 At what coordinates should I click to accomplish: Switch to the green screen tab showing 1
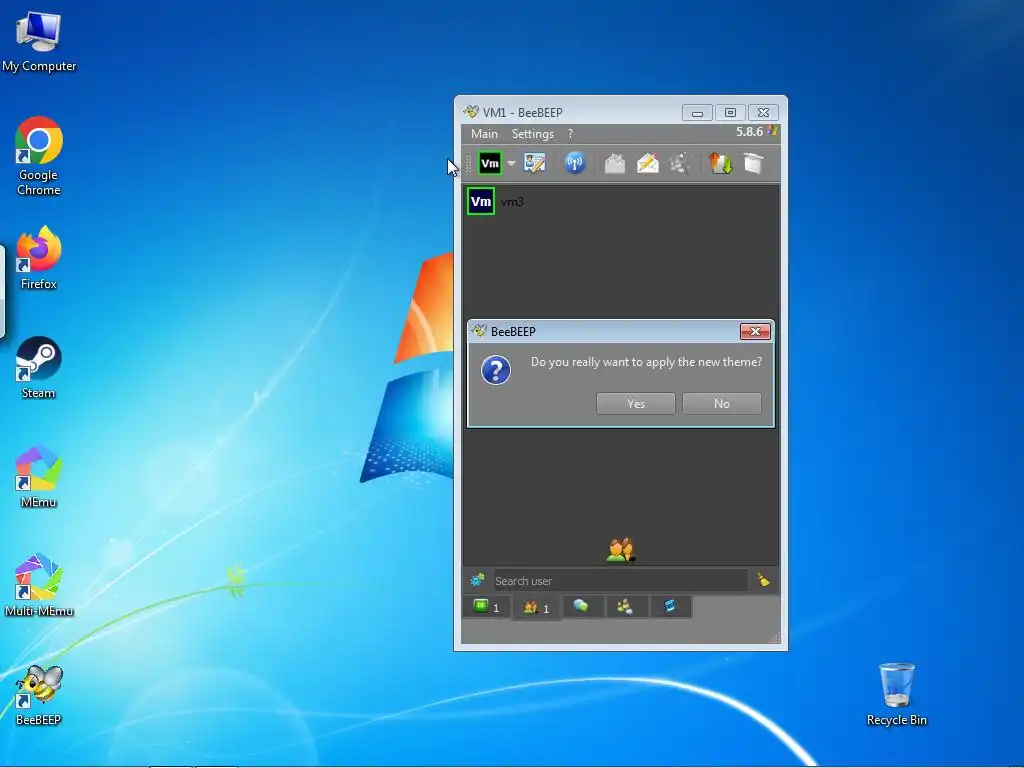point(487,607)
